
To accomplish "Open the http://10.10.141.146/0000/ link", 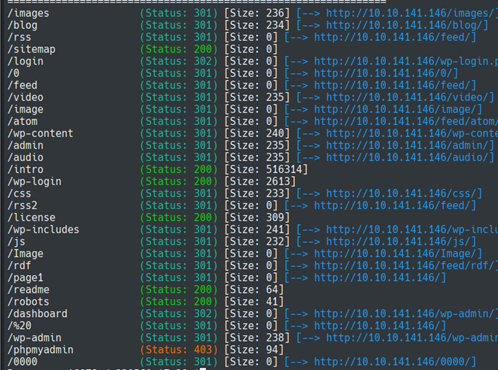I will click(x=392, y=361).
